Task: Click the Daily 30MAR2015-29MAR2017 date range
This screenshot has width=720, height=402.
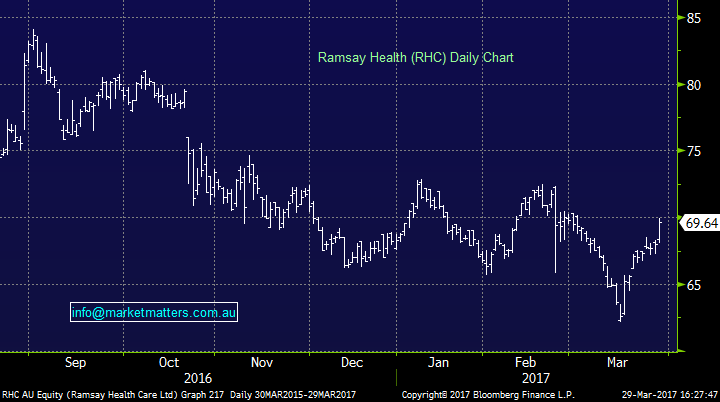Action: coord(293,395)
